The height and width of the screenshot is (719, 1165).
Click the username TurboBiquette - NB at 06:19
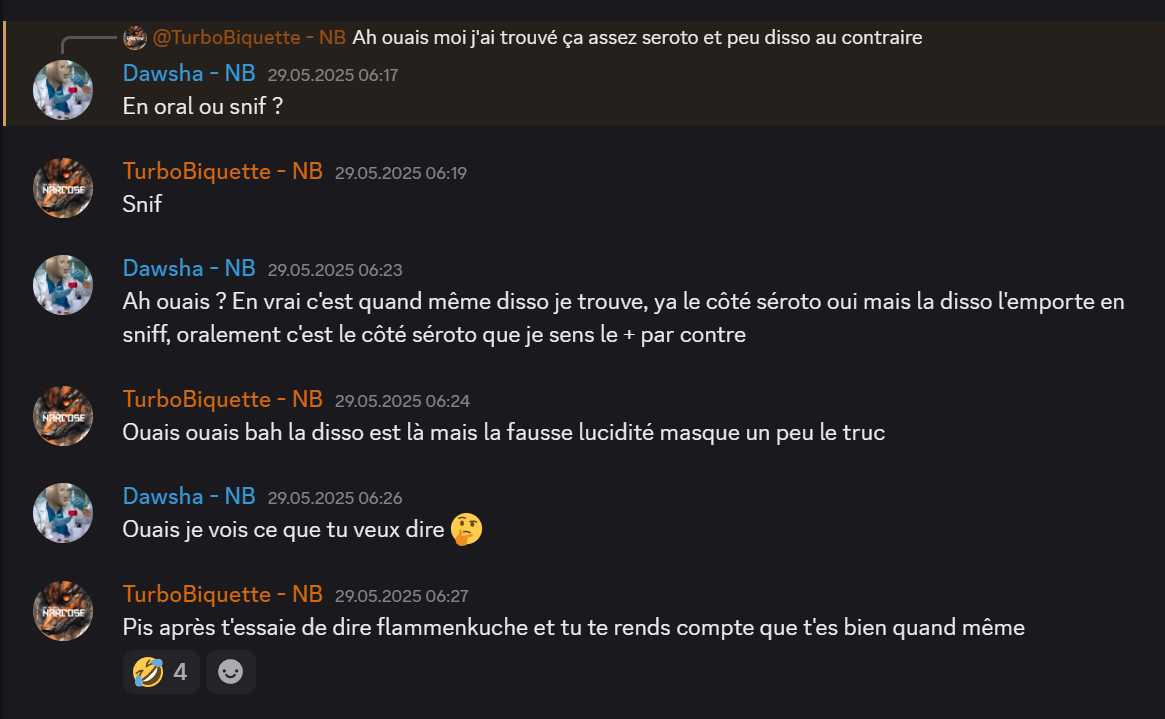[222, 172]
